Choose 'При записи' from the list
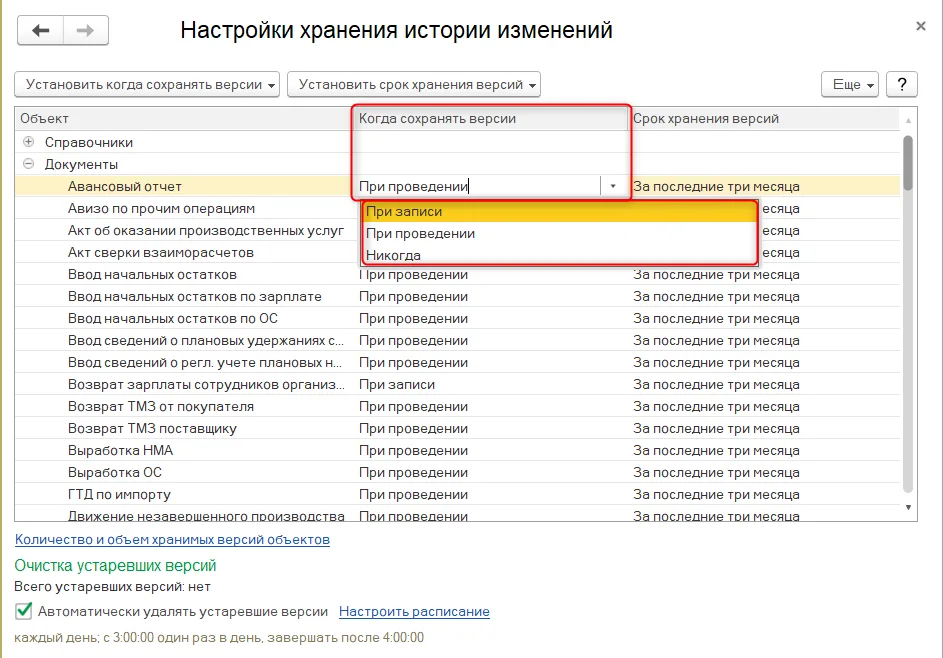This screenshot has width=943, height=658. [559, 212]
